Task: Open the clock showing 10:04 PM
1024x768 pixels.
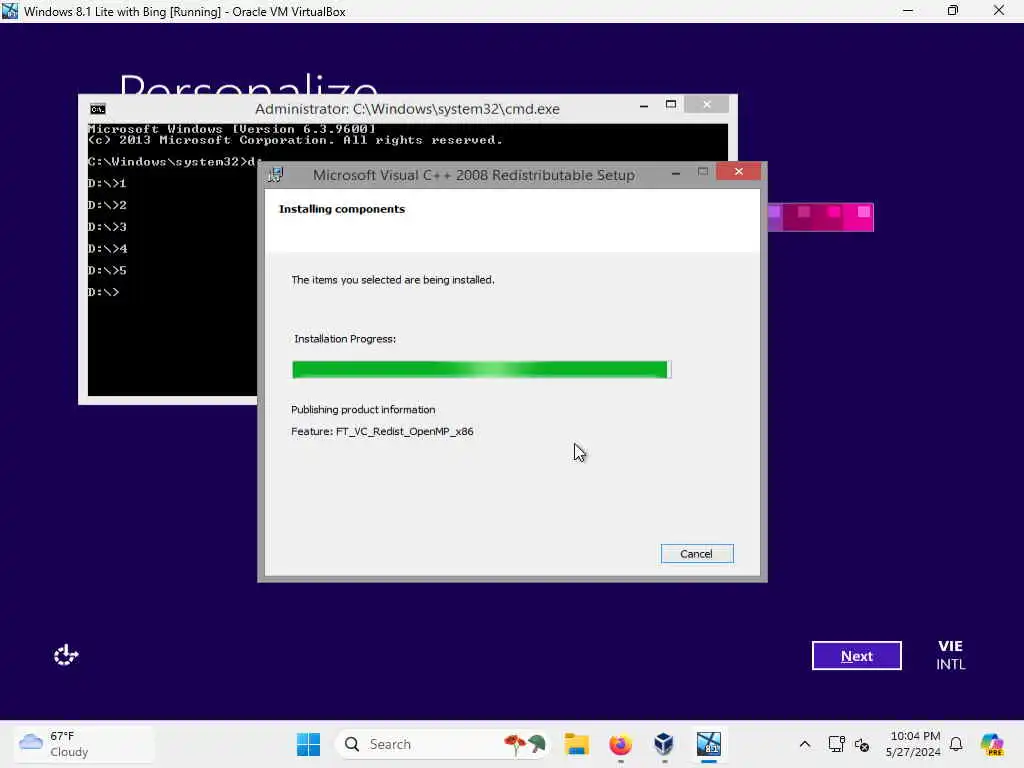Action: click(x=914, y=744)
